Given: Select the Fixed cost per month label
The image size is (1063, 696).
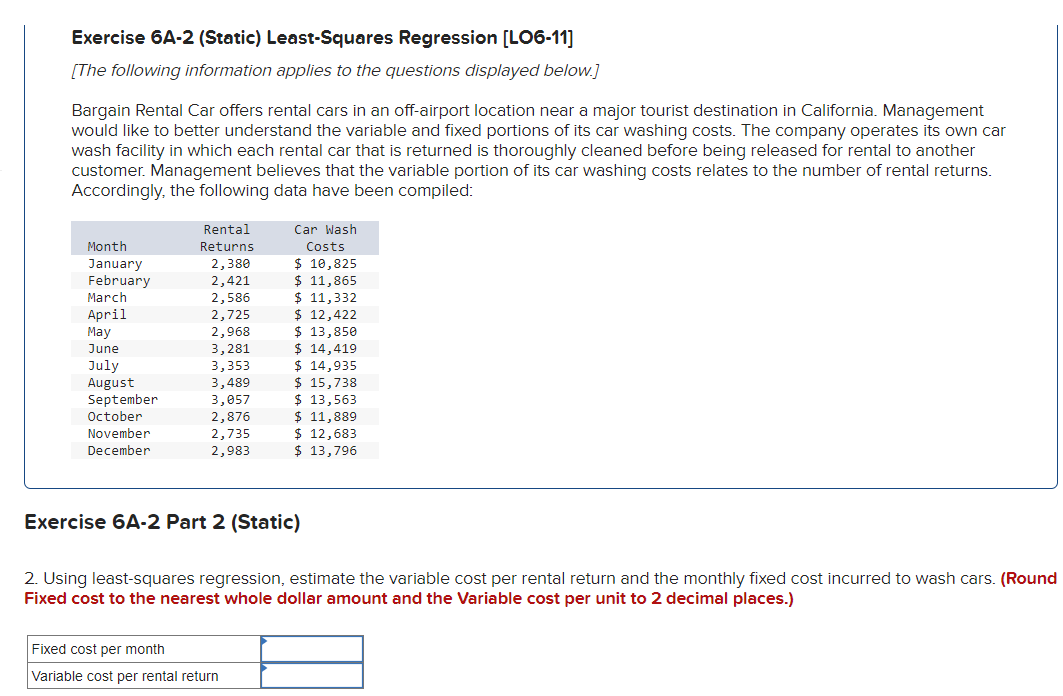Looking at the screenshot, I should 96,648.
